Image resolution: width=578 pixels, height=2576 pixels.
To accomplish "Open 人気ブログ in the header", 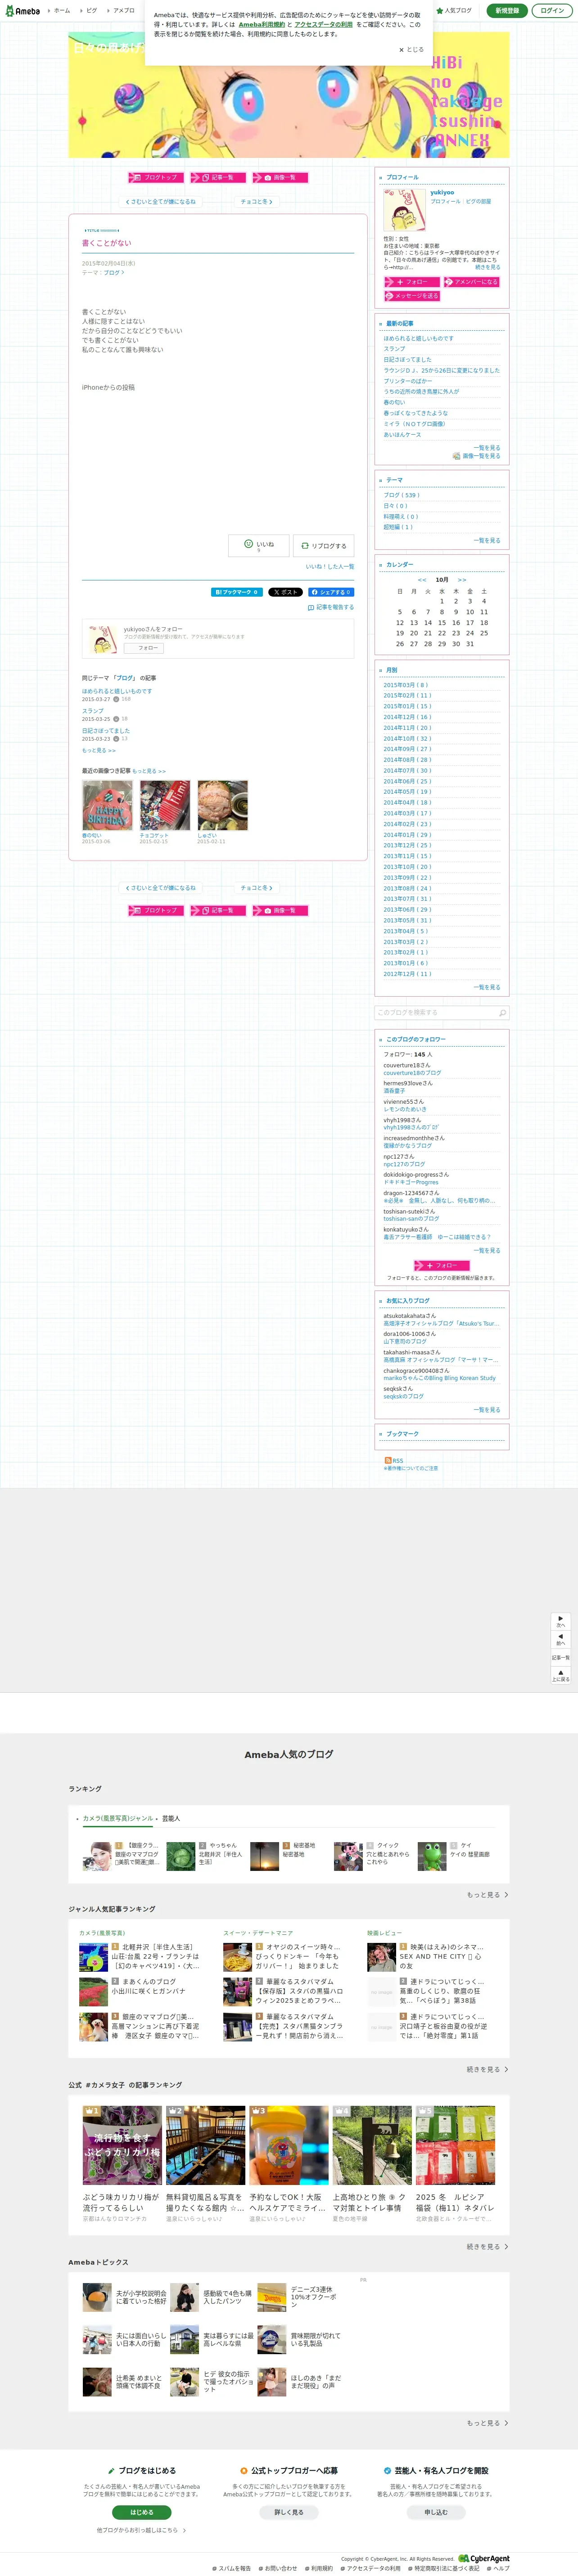I will (x=454, y=10).
